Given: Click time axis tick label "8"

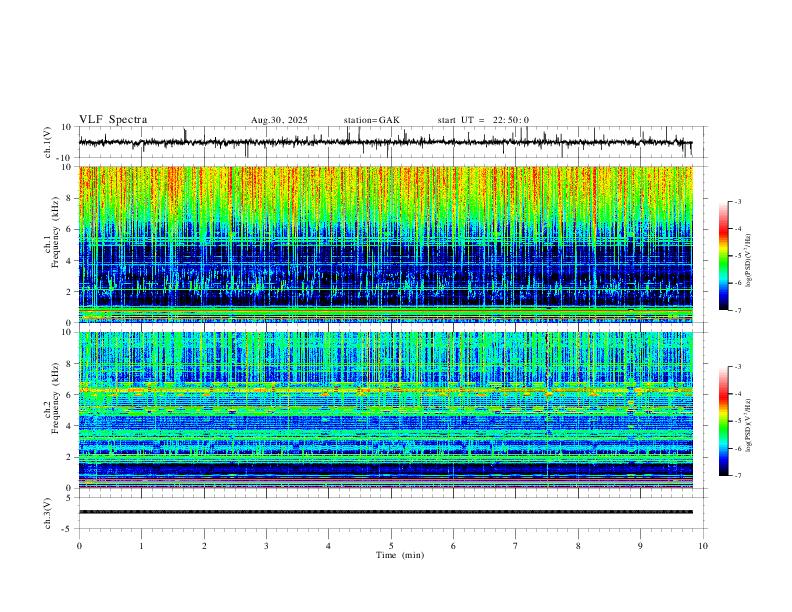Looking at the screenshot, I should tap(578, 546).
